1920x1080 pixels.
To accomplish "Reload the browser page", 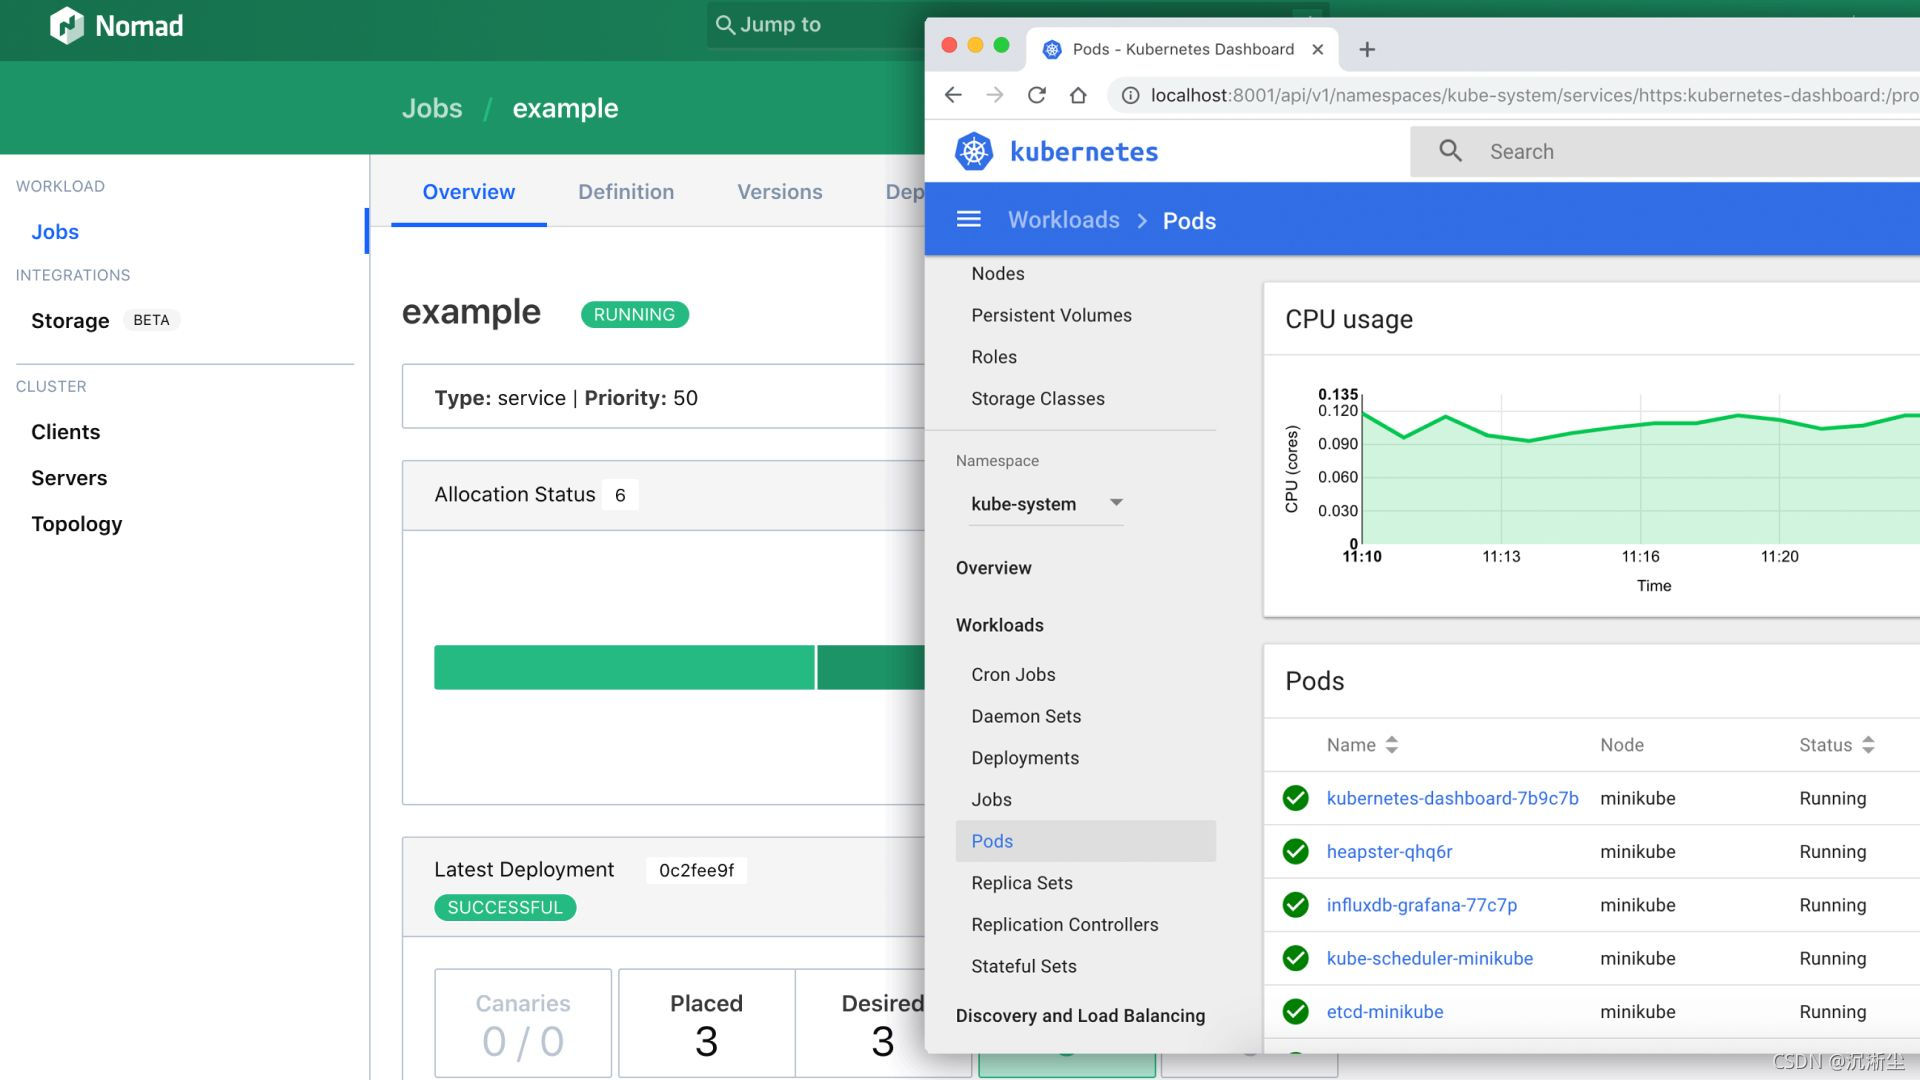I will pos(1037,95).
